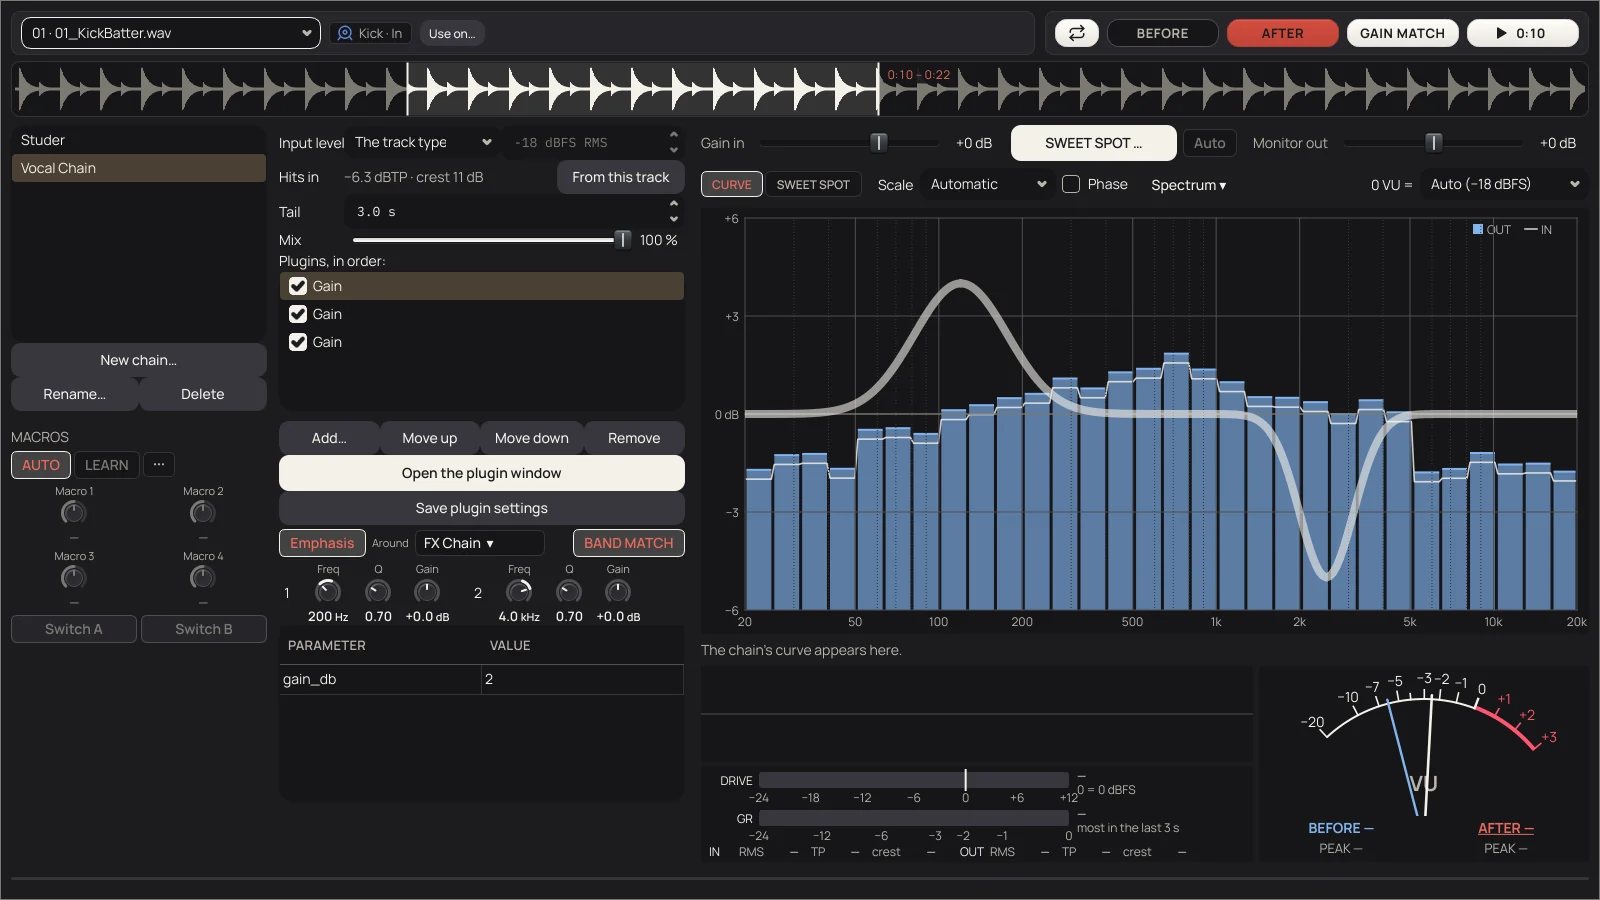Click the SWEET SPOT ... button

pyautogui.click(x=1094, y=143)
